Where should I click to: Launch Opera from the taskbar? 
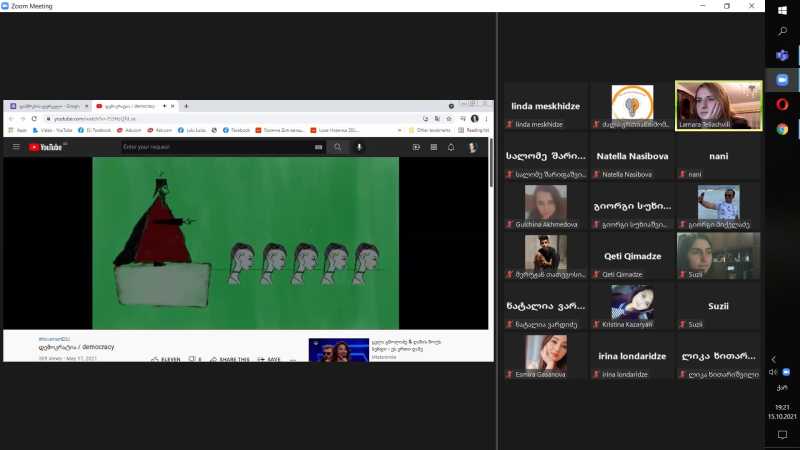(x=782, y=104)
